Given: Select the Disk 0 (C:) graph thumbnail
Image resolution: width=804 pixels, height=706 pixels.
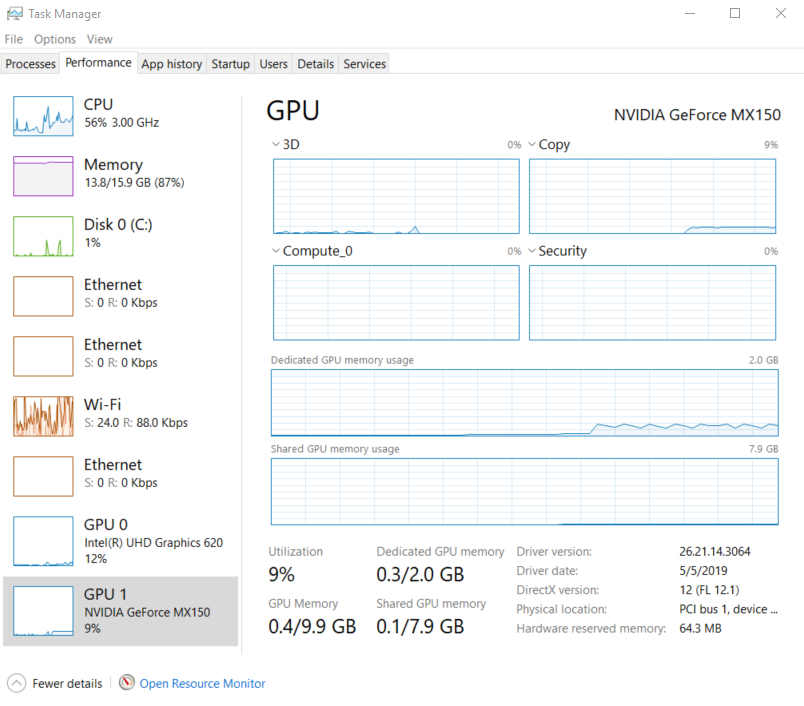Looking at the screenshot, I should pyautogui.click(x=43, y=236).
